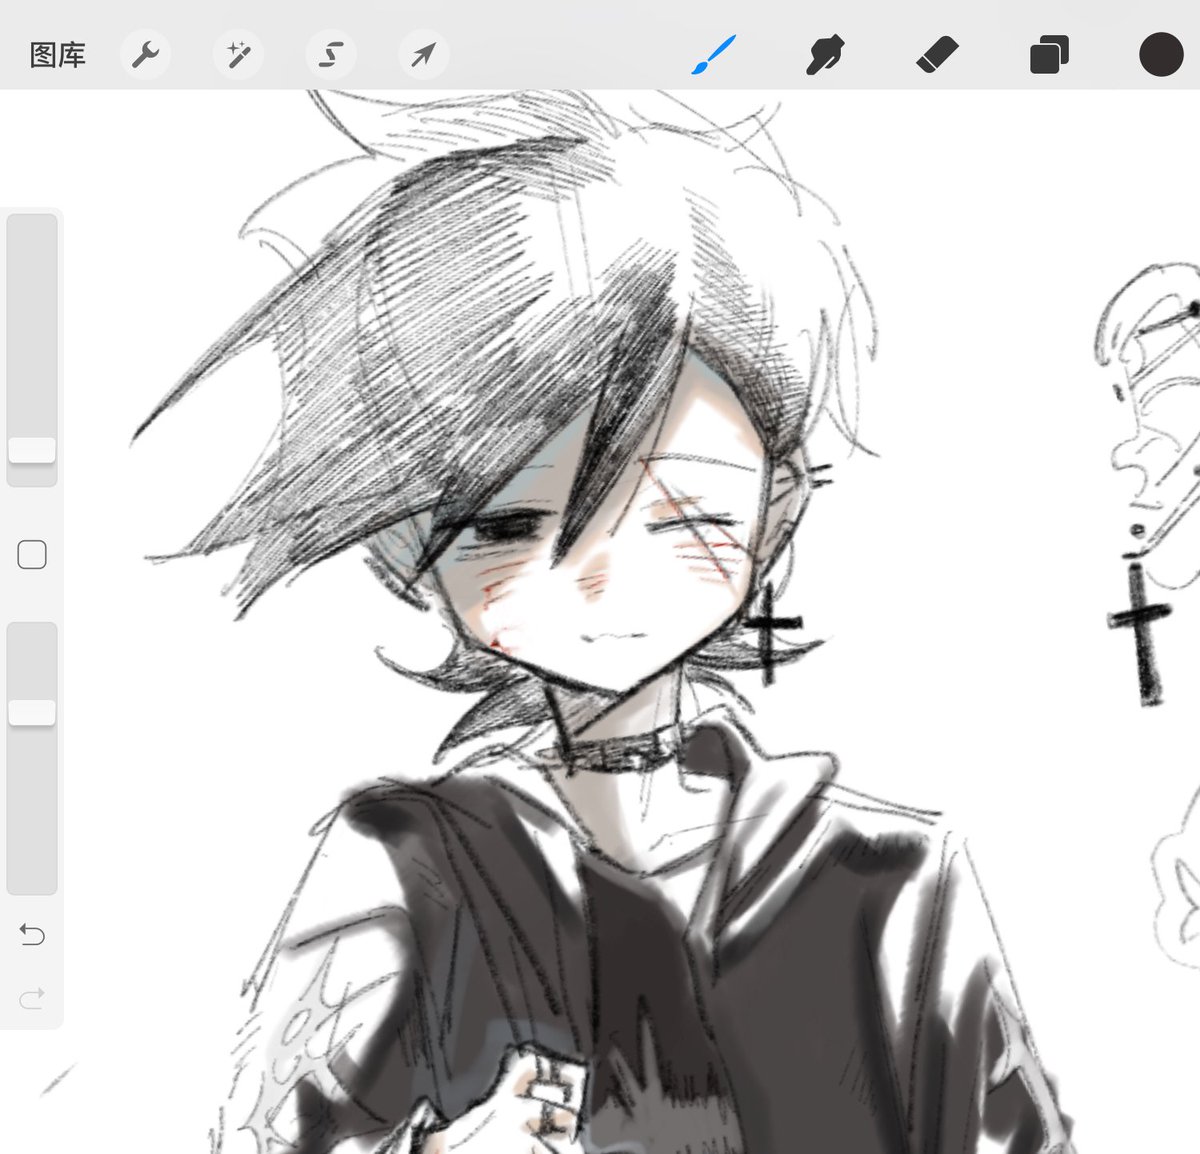Undo the last stroke with the arrow
This screenshot has width=1200, height=1154.
point(32,935)
